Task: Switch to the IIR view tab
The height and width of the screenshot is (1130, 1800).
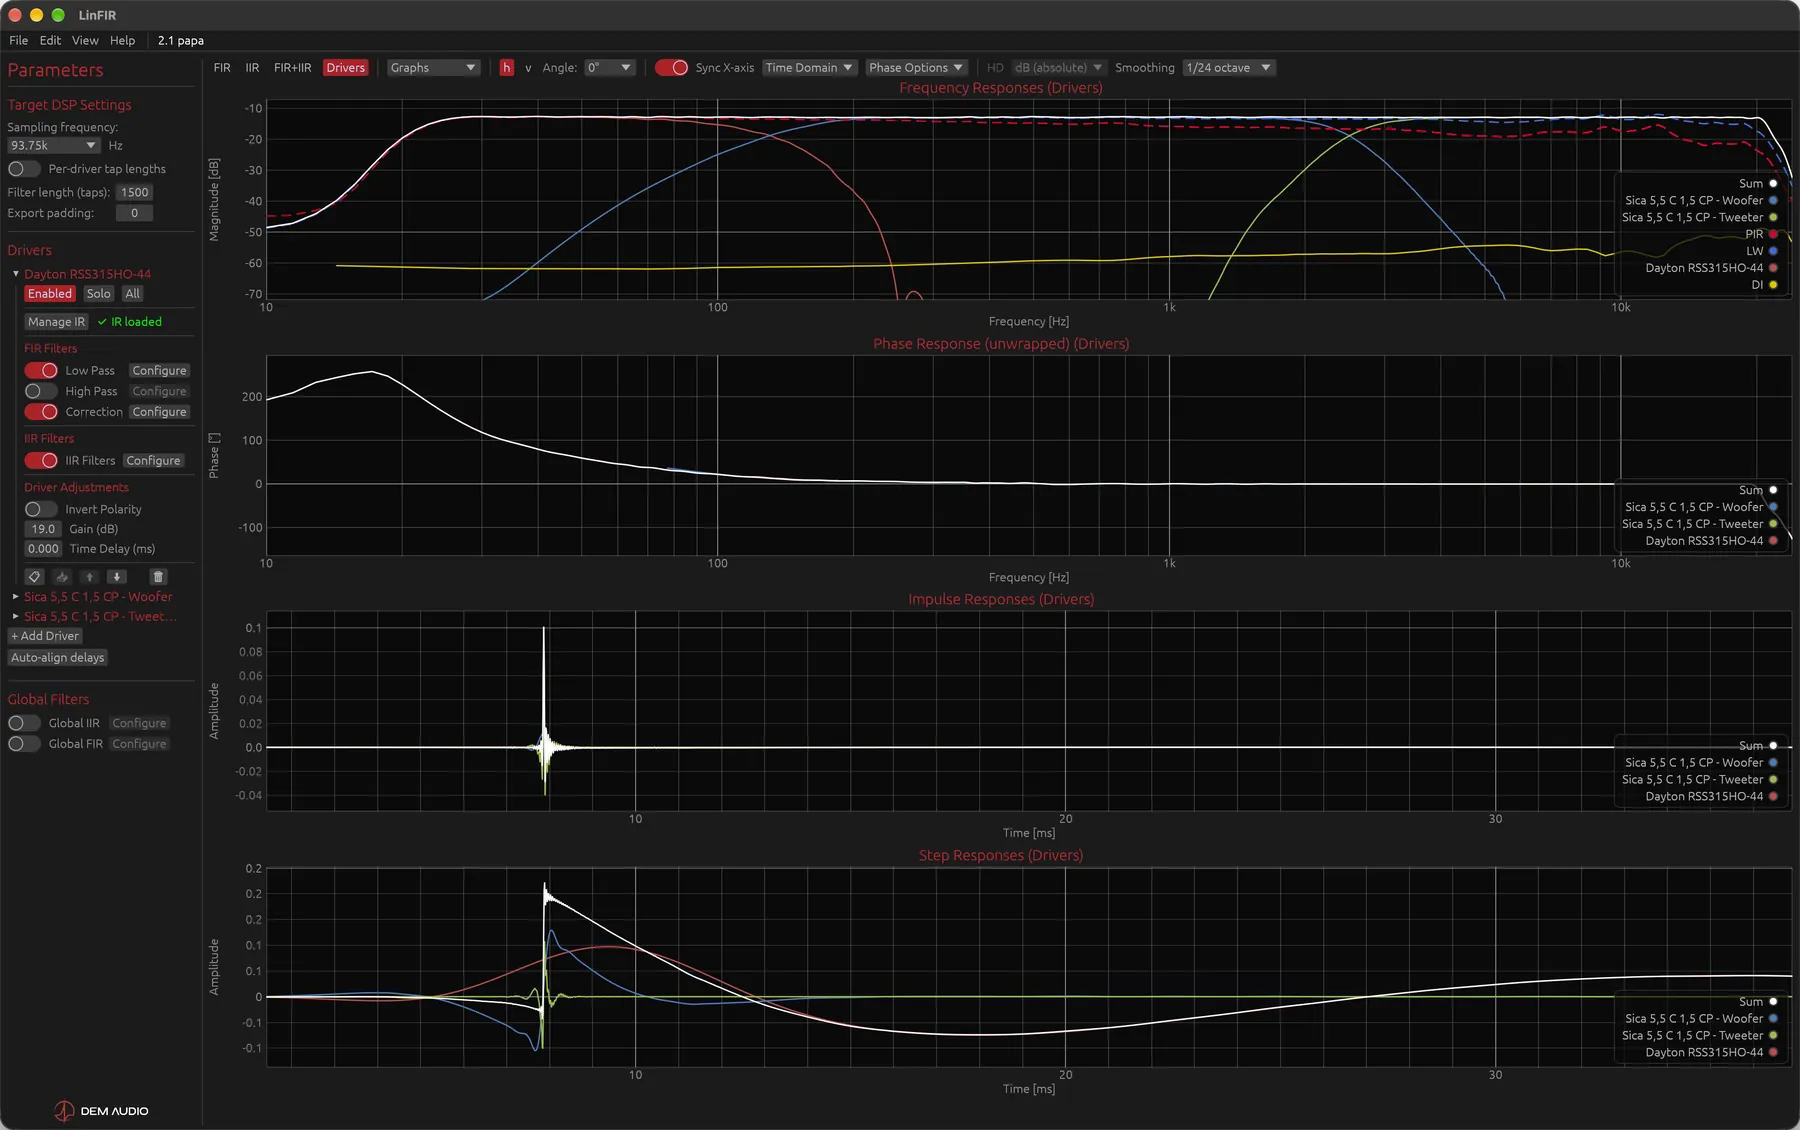Action: [x=252, y=68]
